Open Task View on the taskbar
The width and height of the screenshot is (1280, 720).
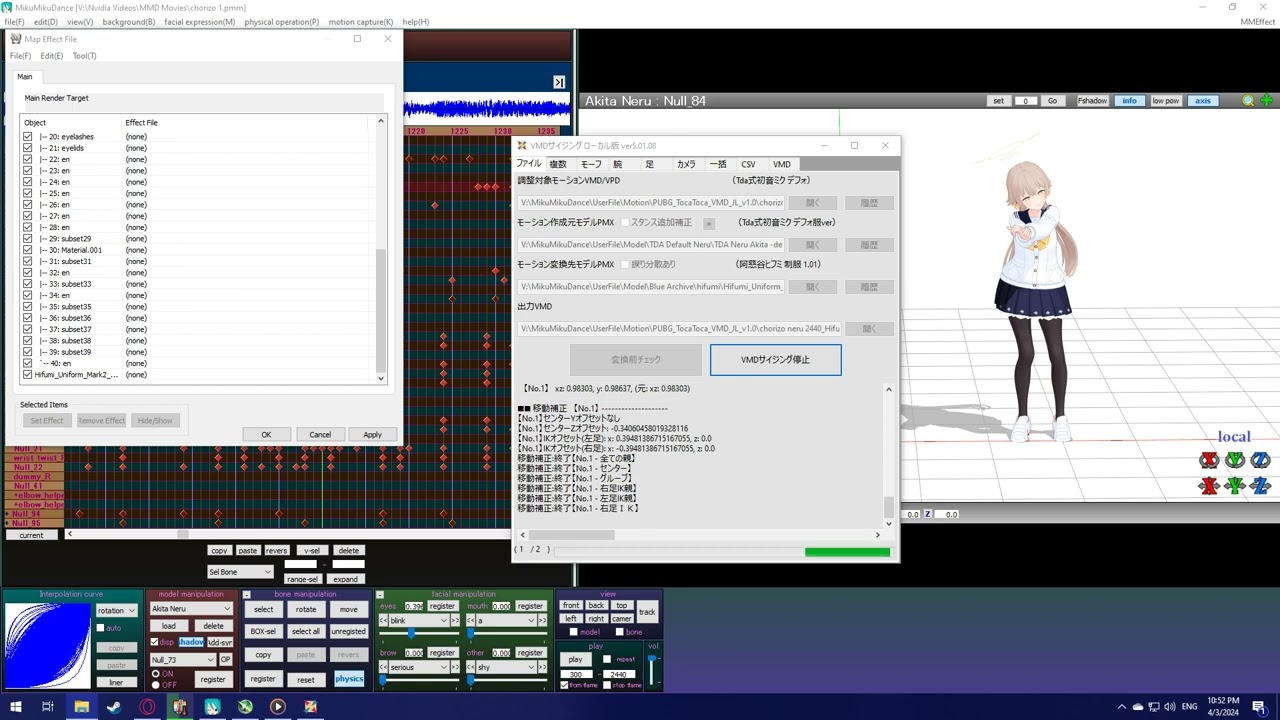[47, 707]
